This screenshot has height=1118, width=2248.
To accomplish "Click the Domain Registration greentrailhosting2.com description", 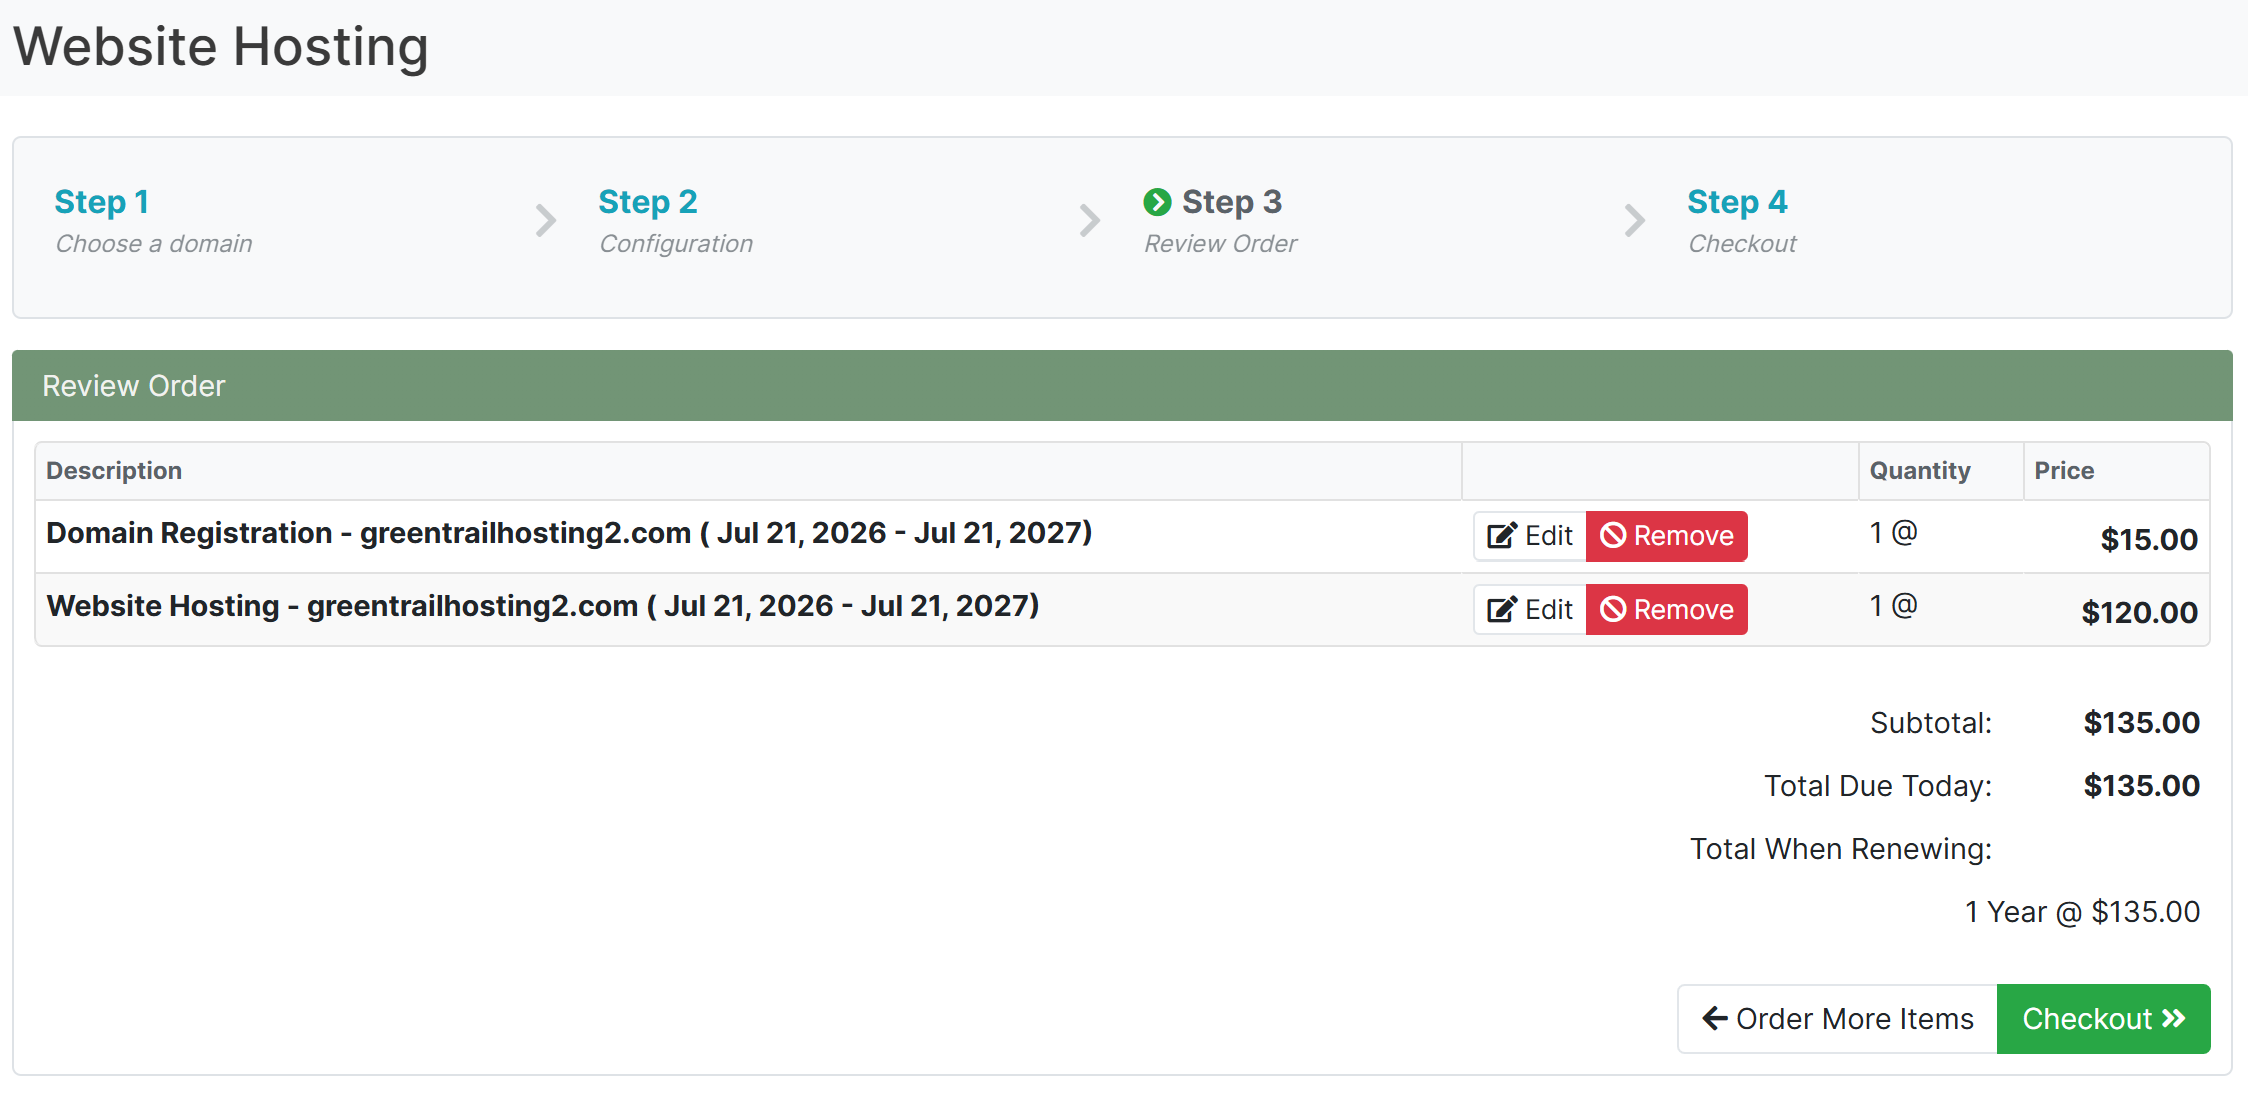I will point(569,533).
